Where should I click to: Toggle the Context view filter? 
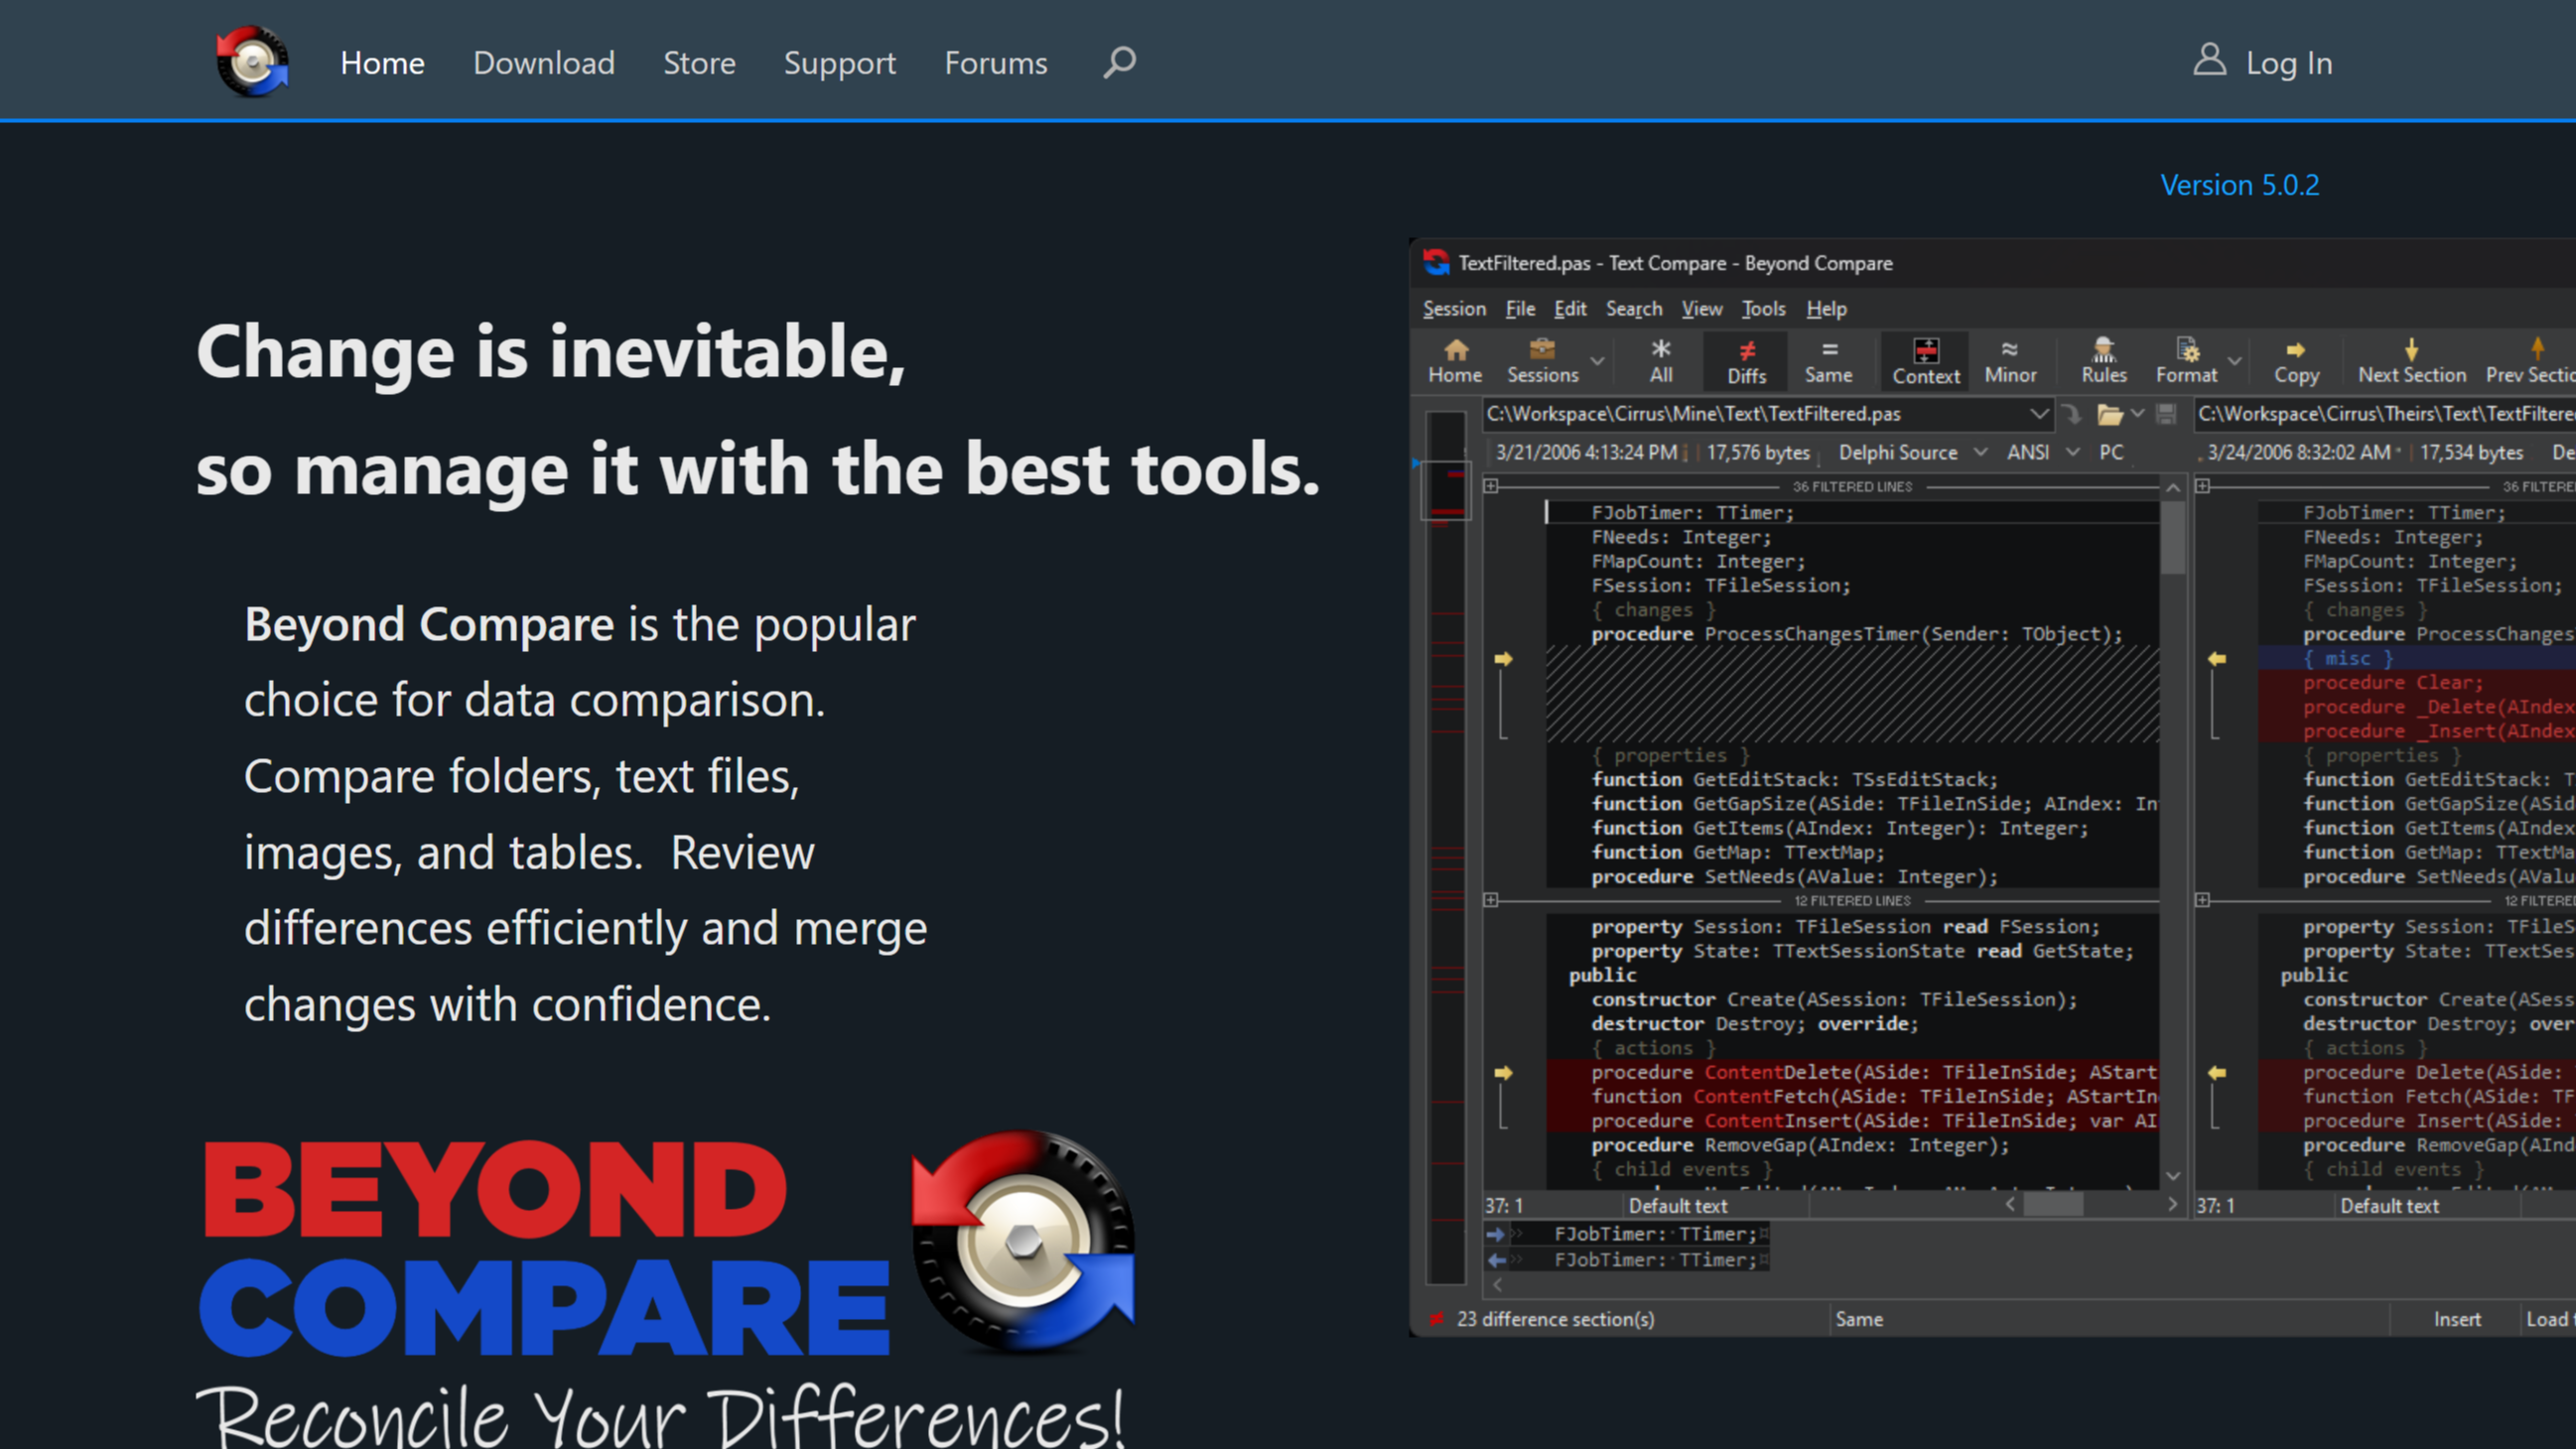point(1925,360)
